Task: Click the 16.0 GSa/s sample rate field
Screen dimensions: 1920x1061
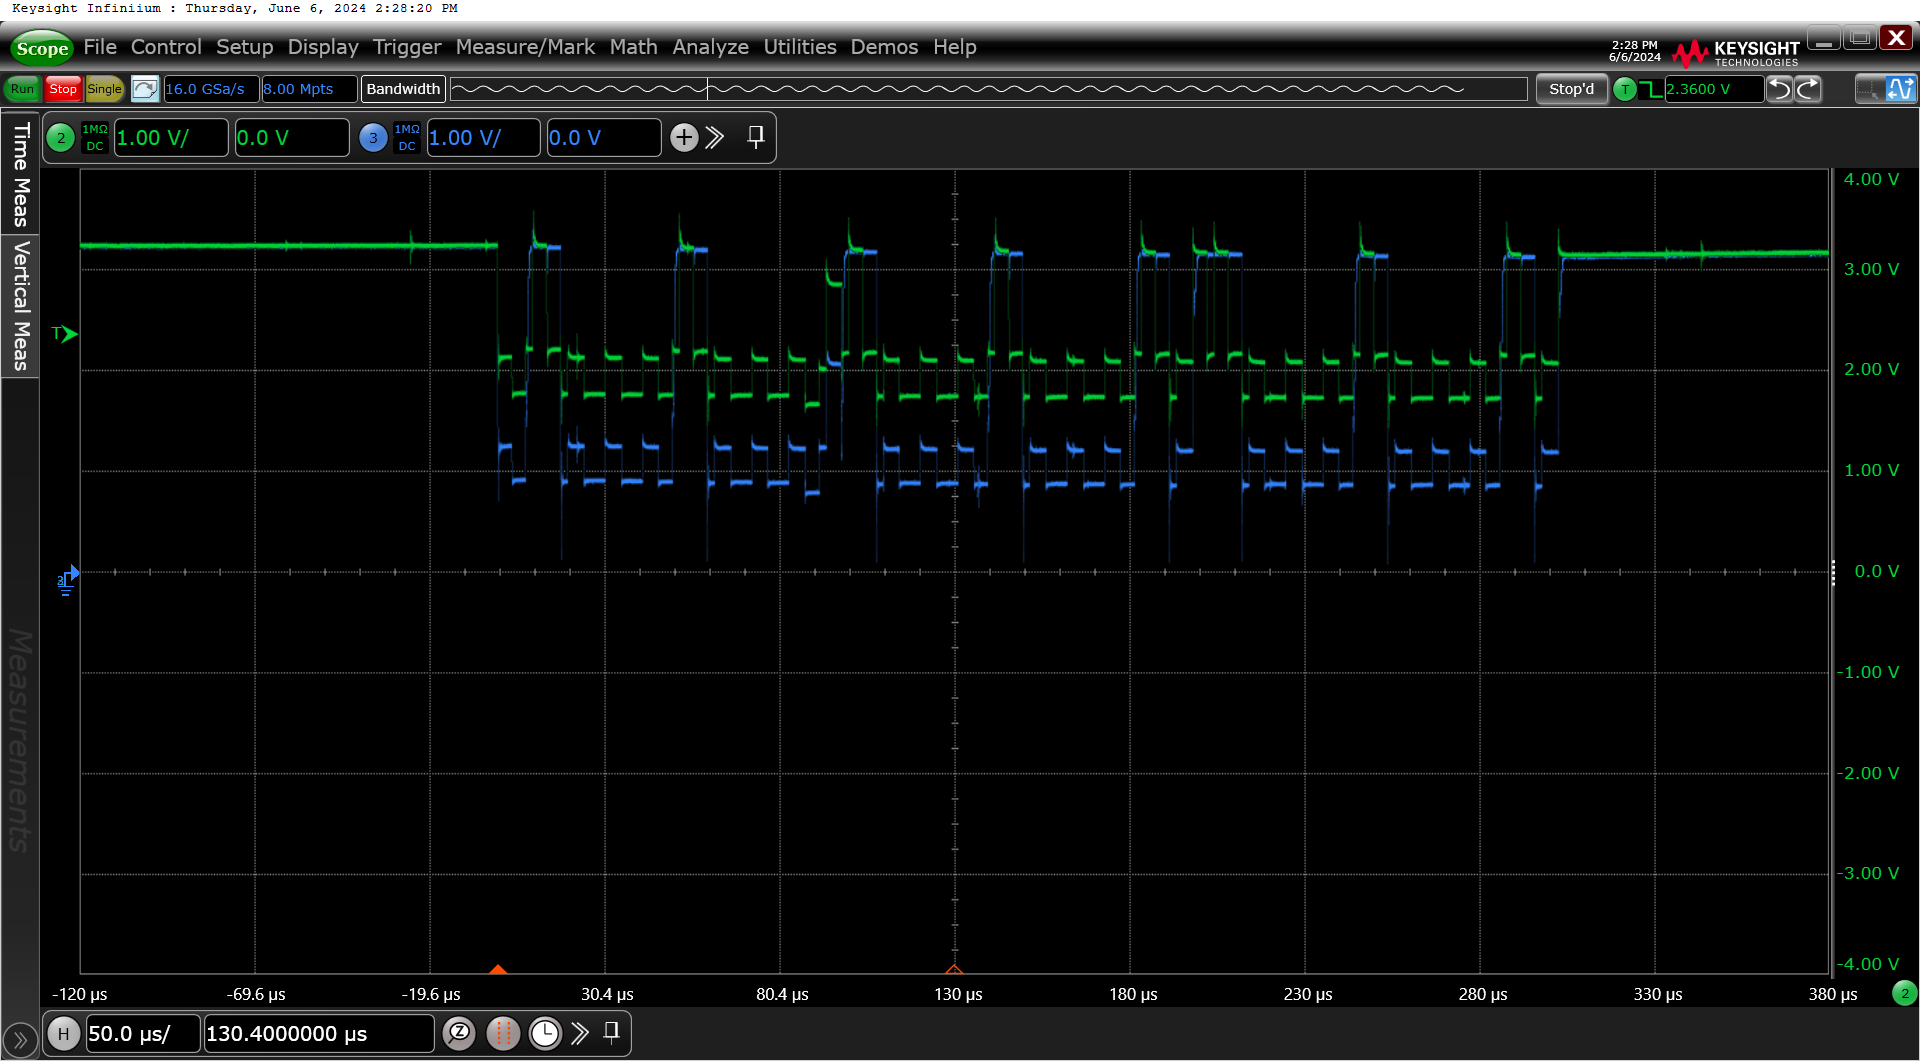Action: 211,89
